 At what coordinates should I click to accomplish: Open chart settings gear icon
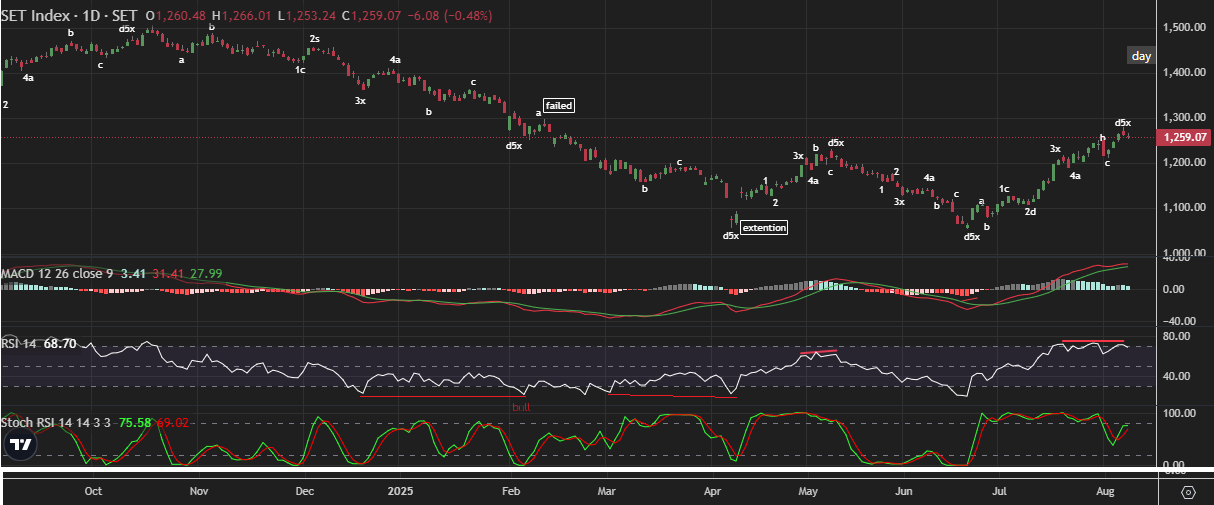point(1188,492)
